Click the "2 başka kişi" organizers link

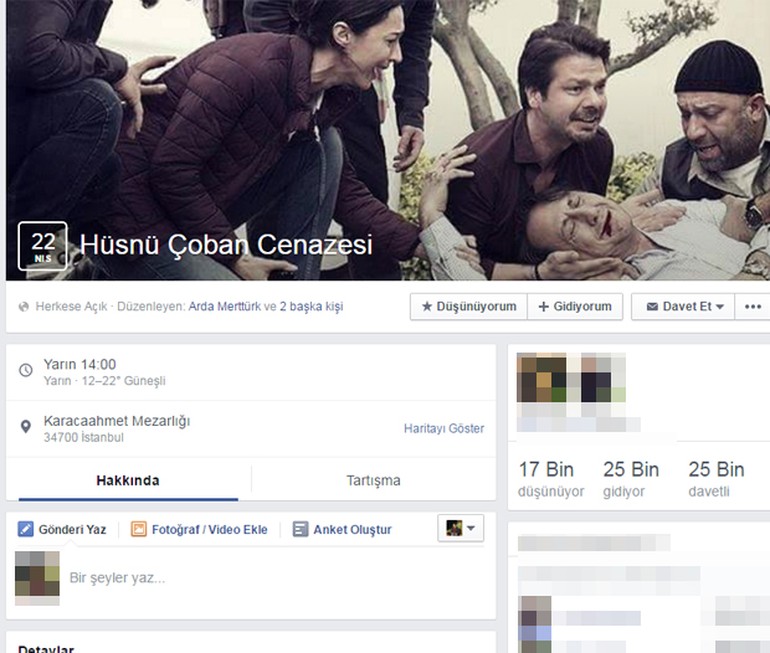coord(310,307)
